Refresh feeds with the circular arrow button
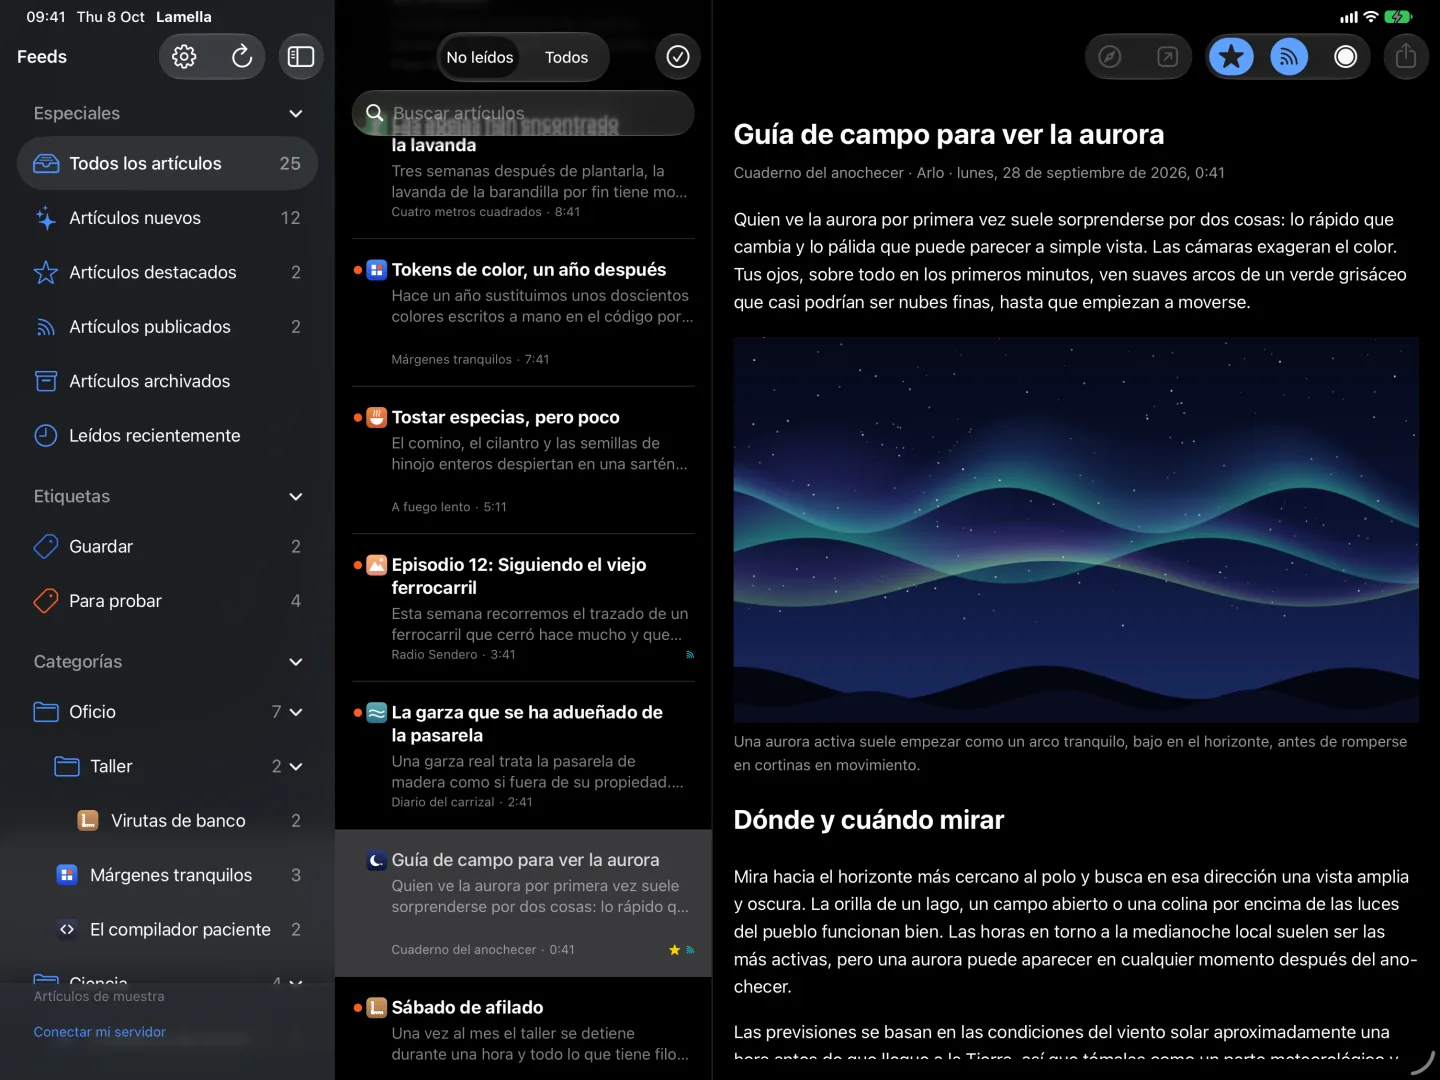This screenshot has width=1440, height=1080. pyautogui.click(x=241, y=57)
